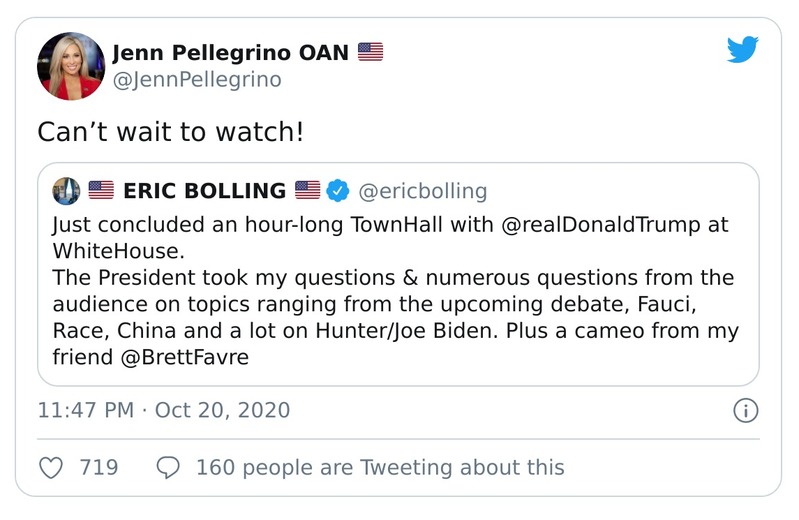
Task: Click Eric Bolling's blue verified badge
Action: (x=338, y=190)
